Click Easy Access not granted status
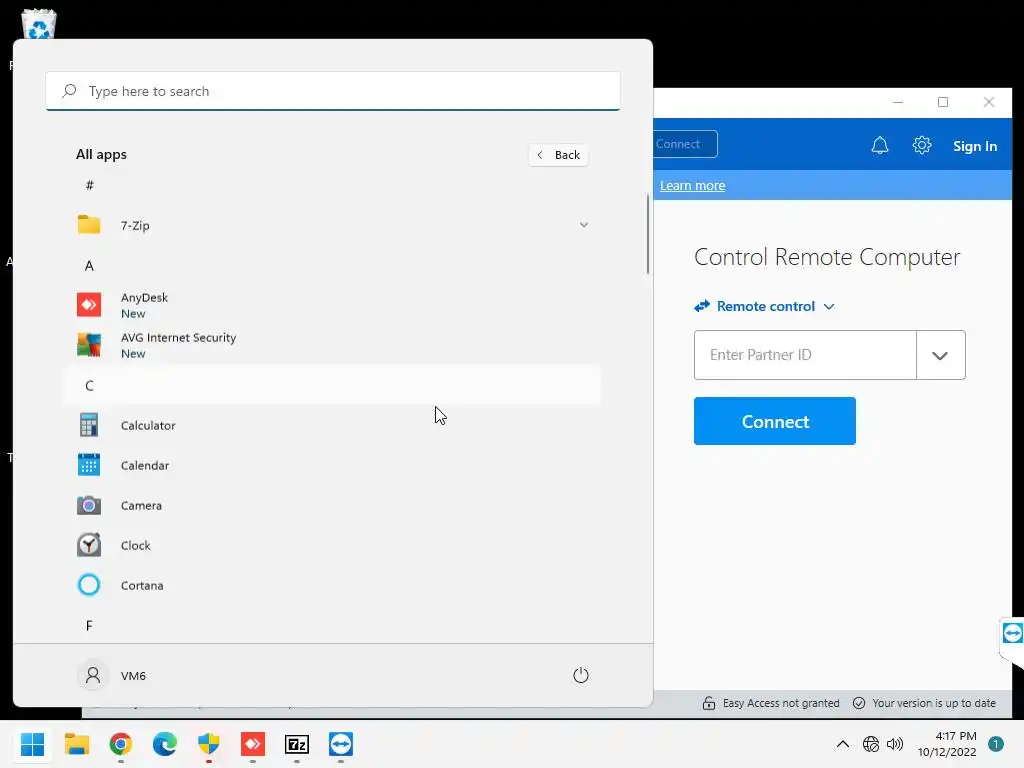 771,703
